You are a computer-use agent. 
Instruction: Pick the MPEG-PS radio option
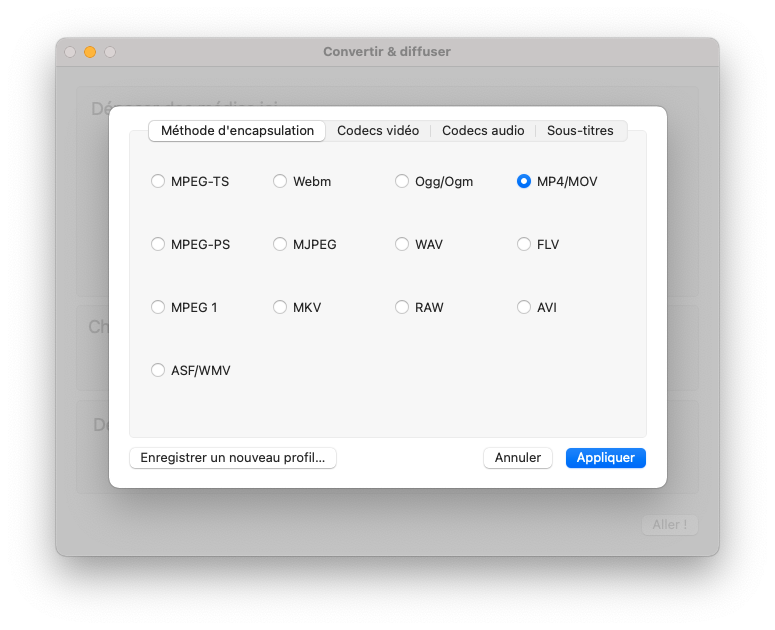pos(158,244)
